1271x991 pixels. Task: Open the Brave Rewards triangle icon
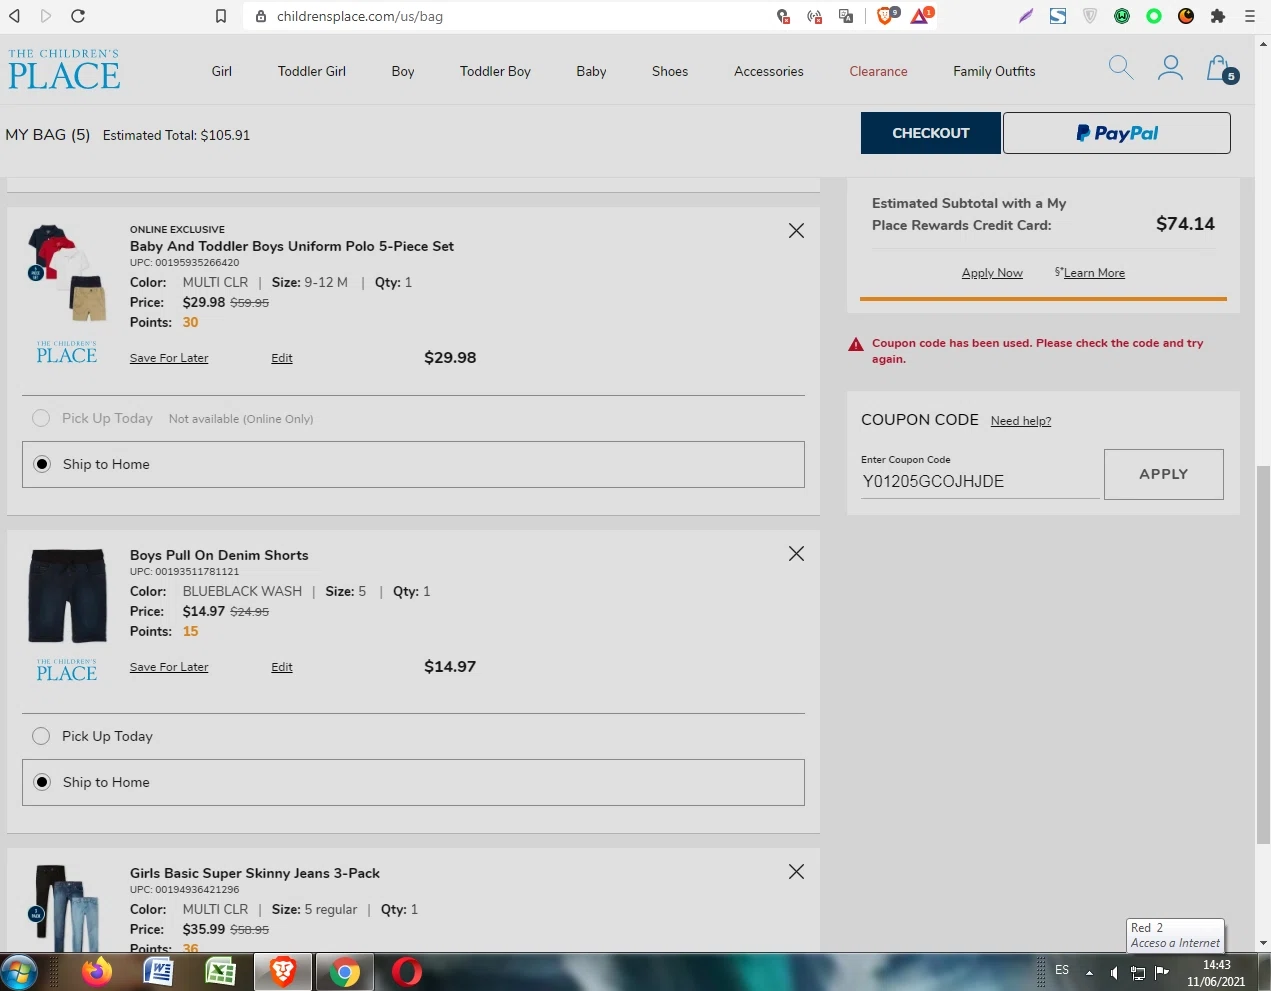tap(921, 15)
